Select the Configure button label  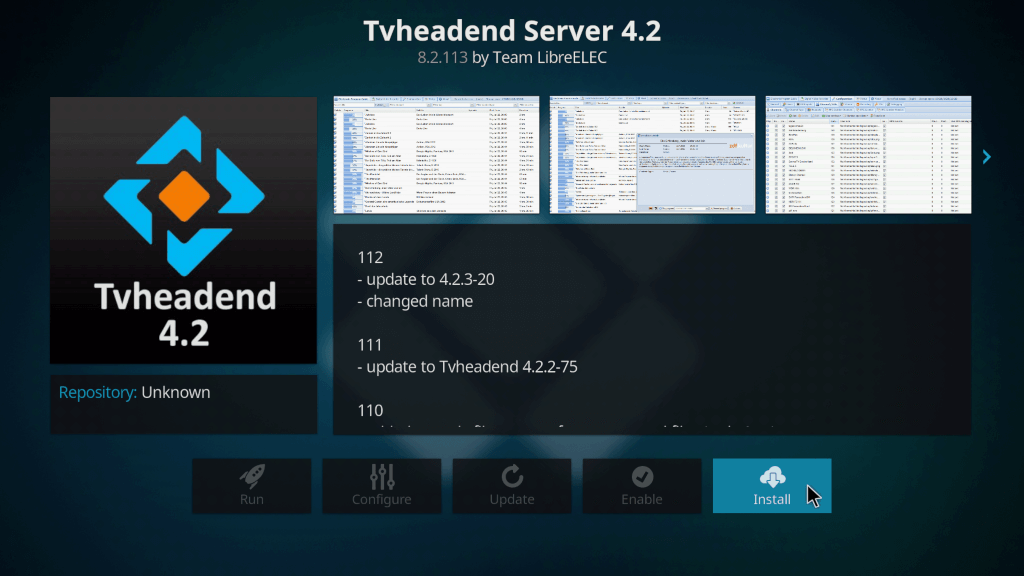pos(382,499)
